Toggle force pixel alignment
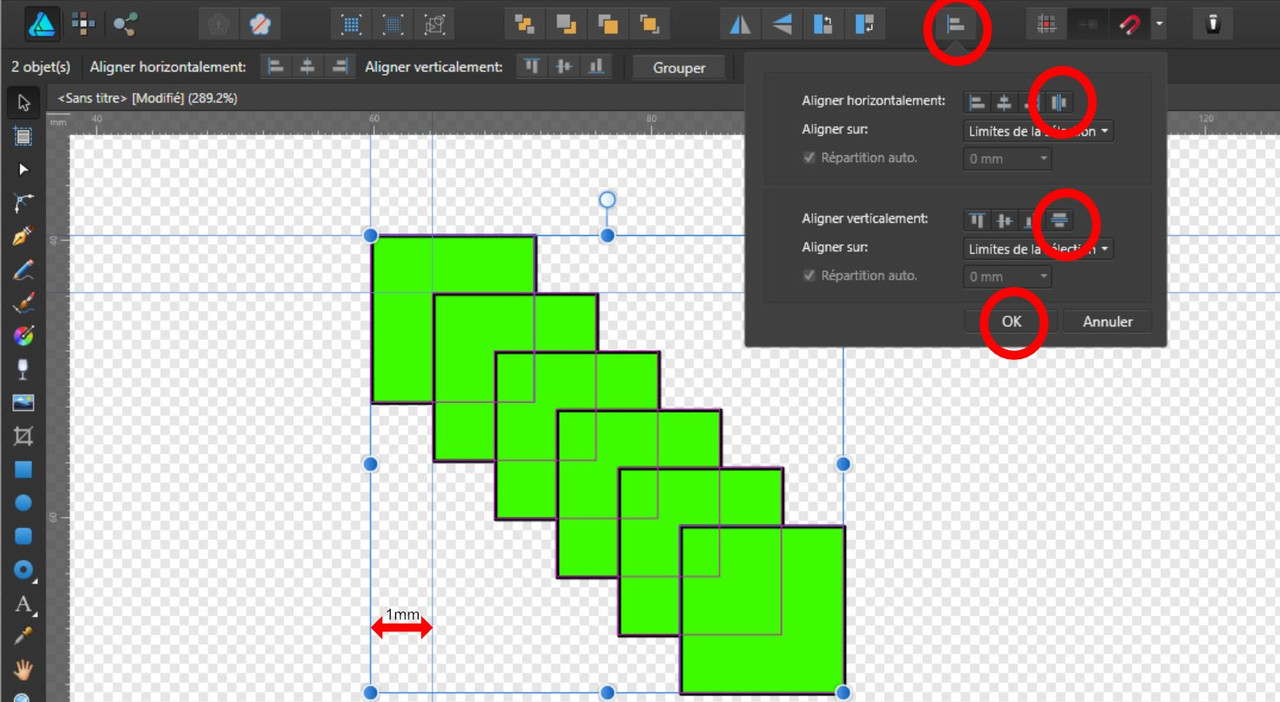The image size is (1280, 702). click(x=1046, y=23)
